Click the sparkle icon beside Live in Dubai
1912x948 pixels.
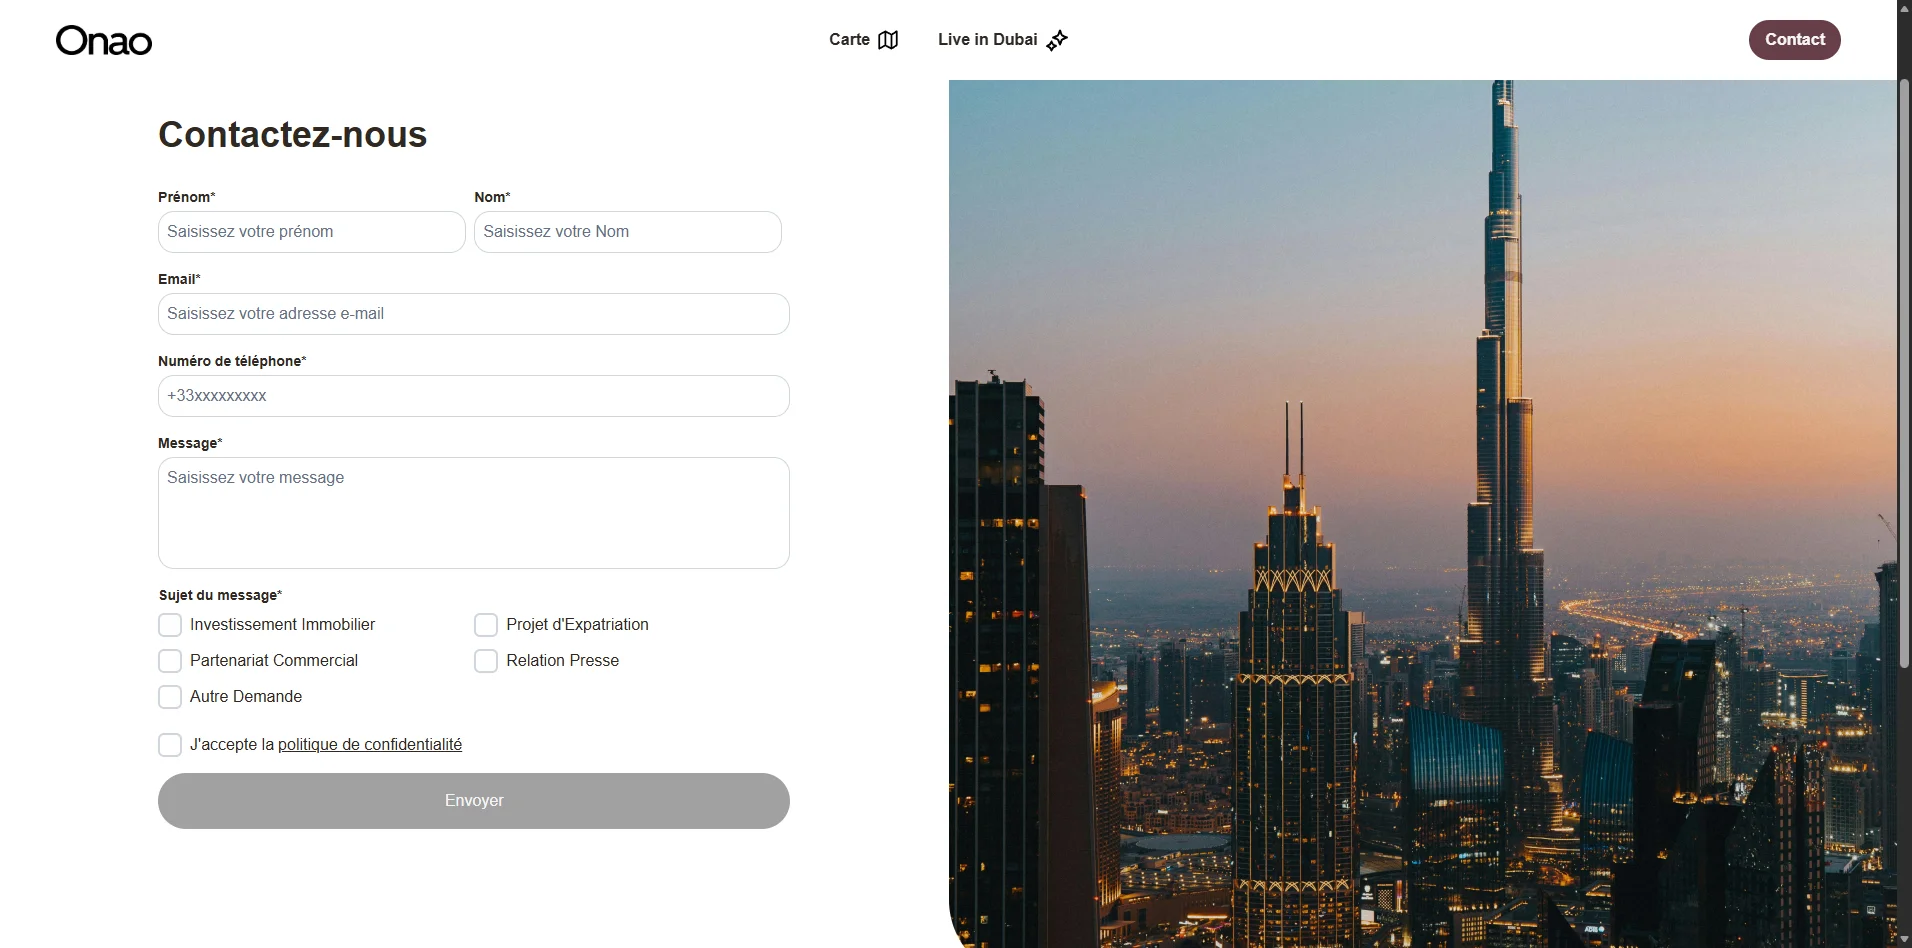[1057, 40]
